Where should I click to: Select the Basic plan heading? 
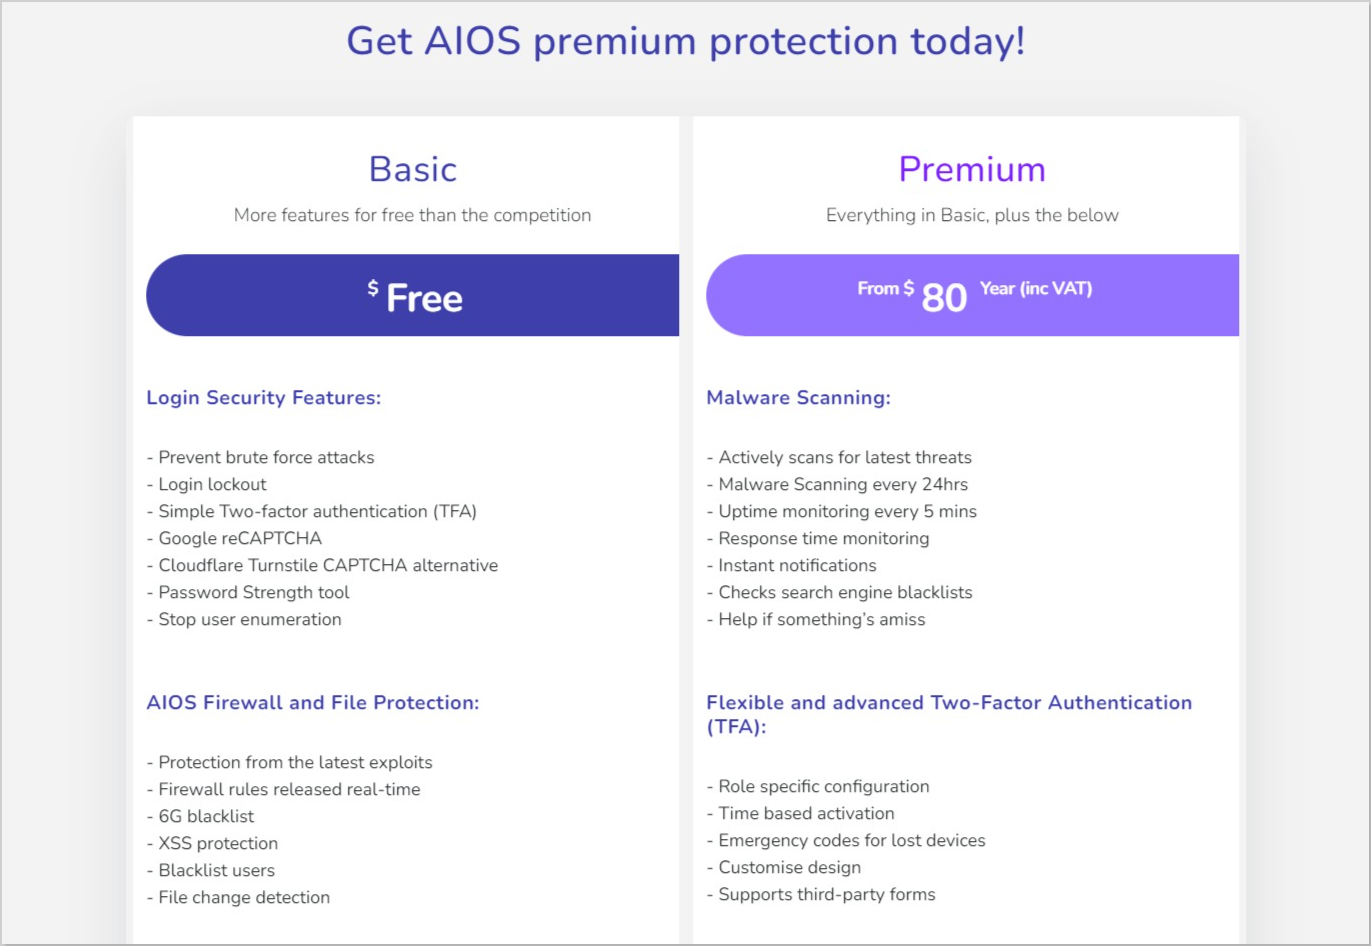point(412,169)
